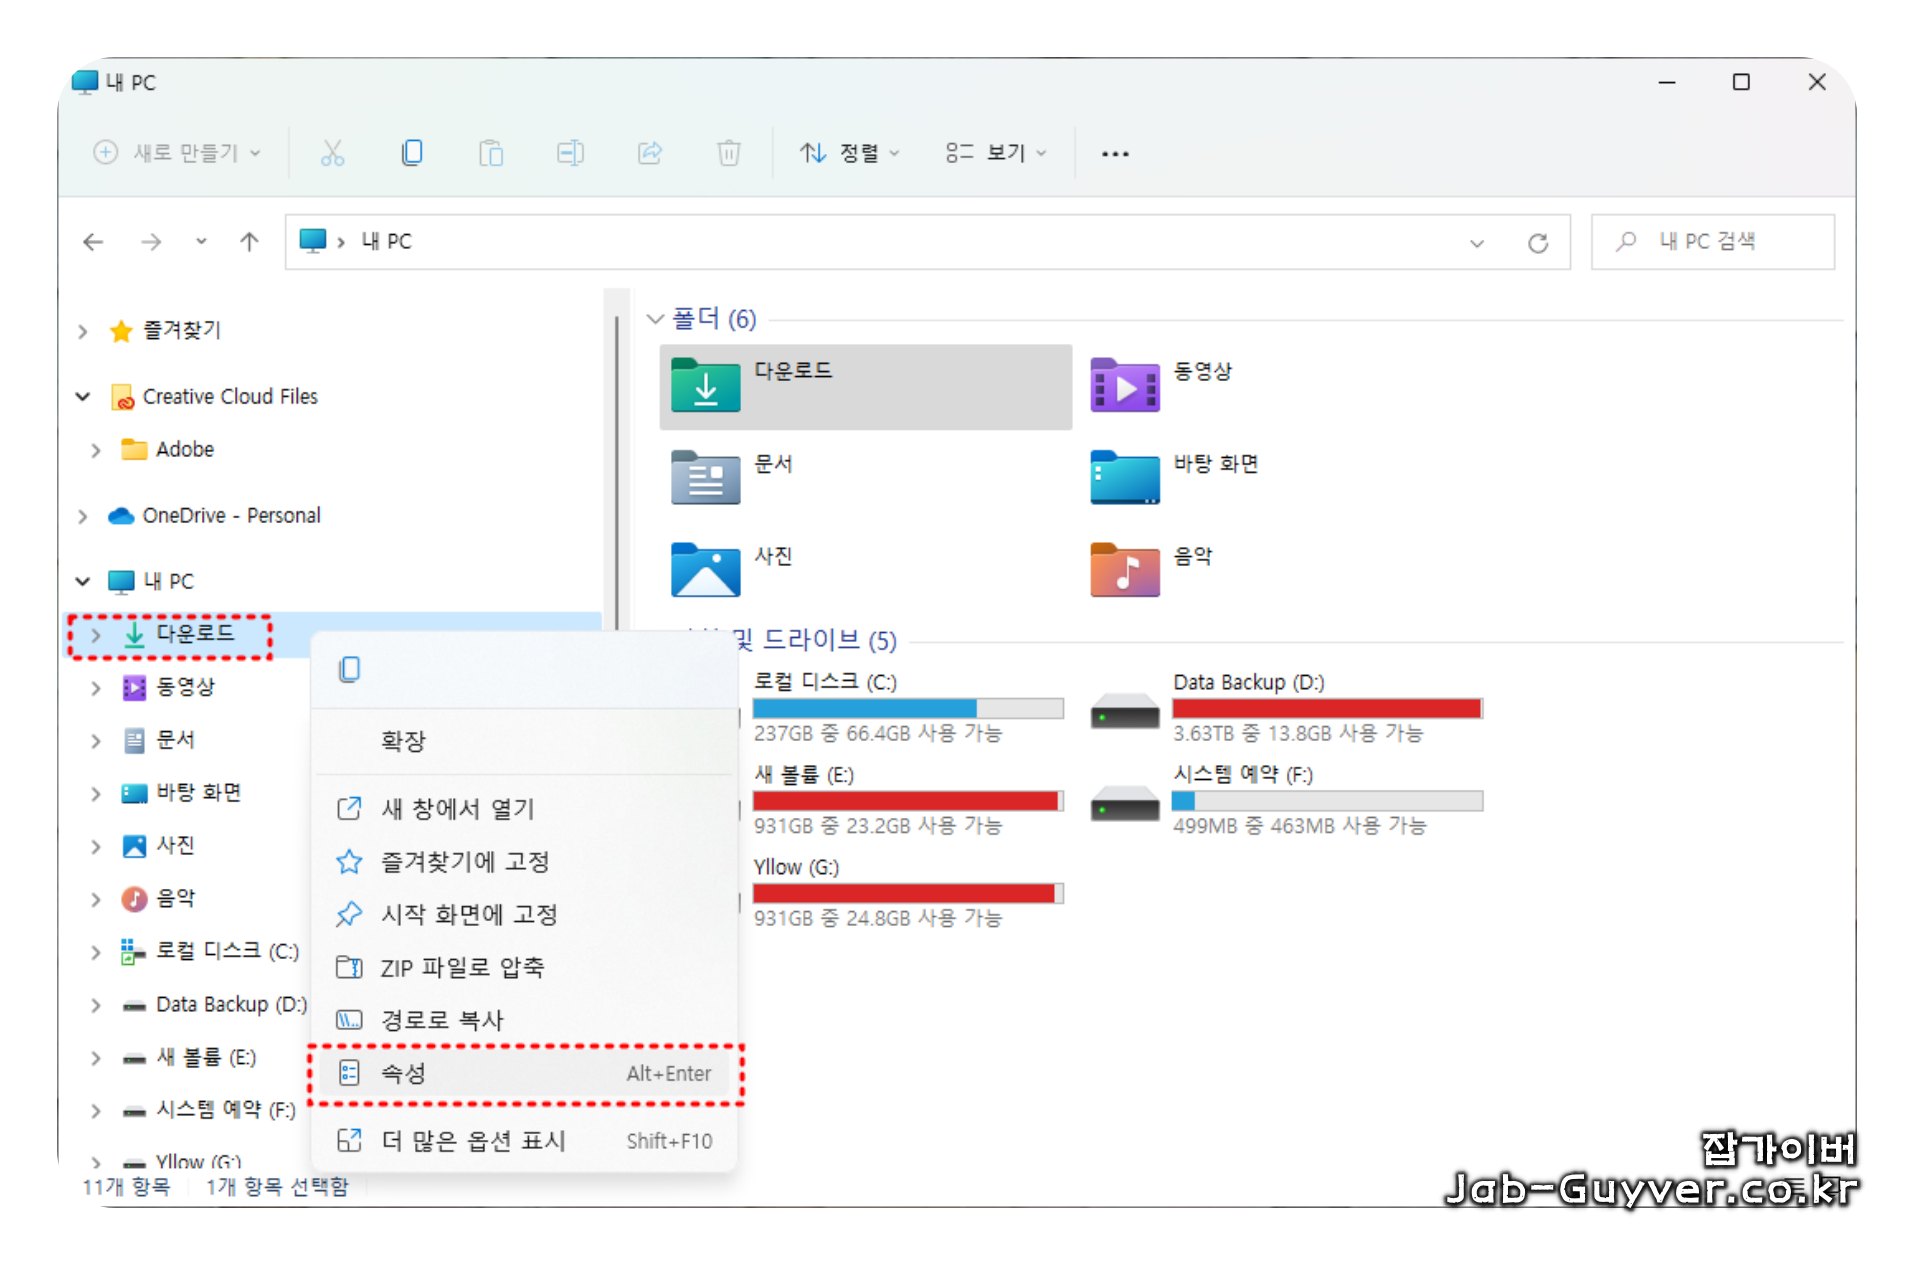Click the Paste clipboard icon

click(490, 153)
